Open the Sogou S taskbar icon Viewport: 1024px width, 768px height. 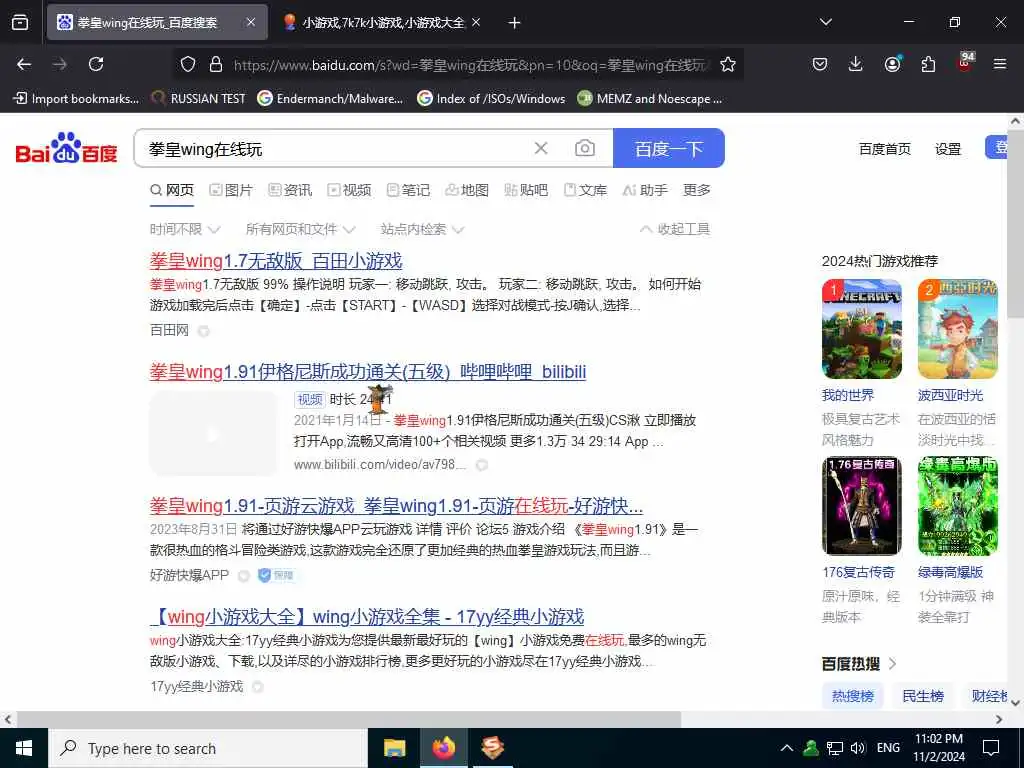click(x=492, y=748)
